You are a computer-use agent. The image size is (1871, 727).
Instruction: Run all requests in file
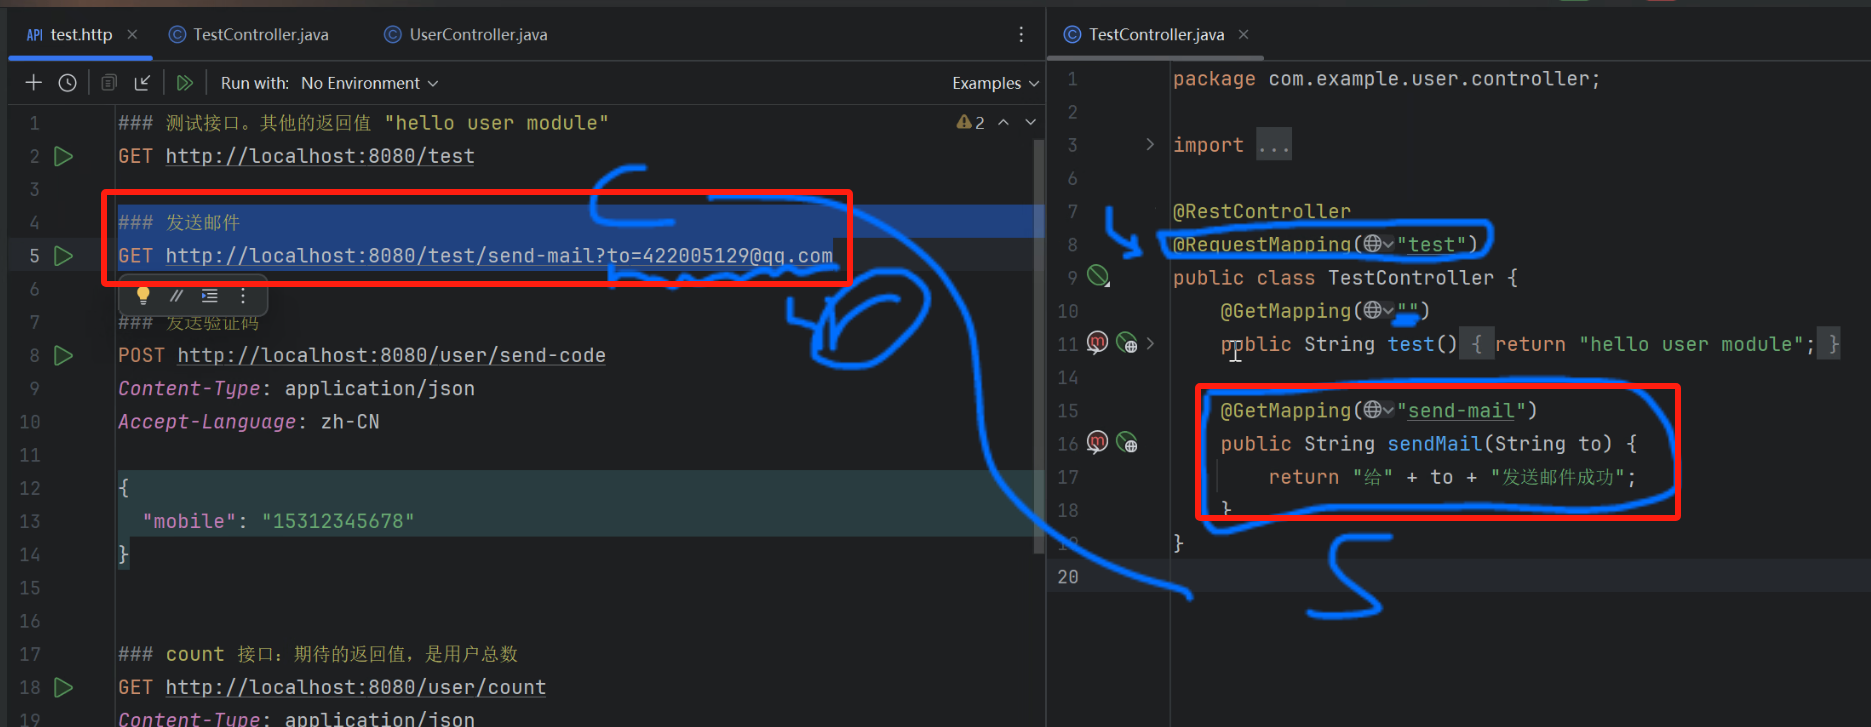click(185, 83)
